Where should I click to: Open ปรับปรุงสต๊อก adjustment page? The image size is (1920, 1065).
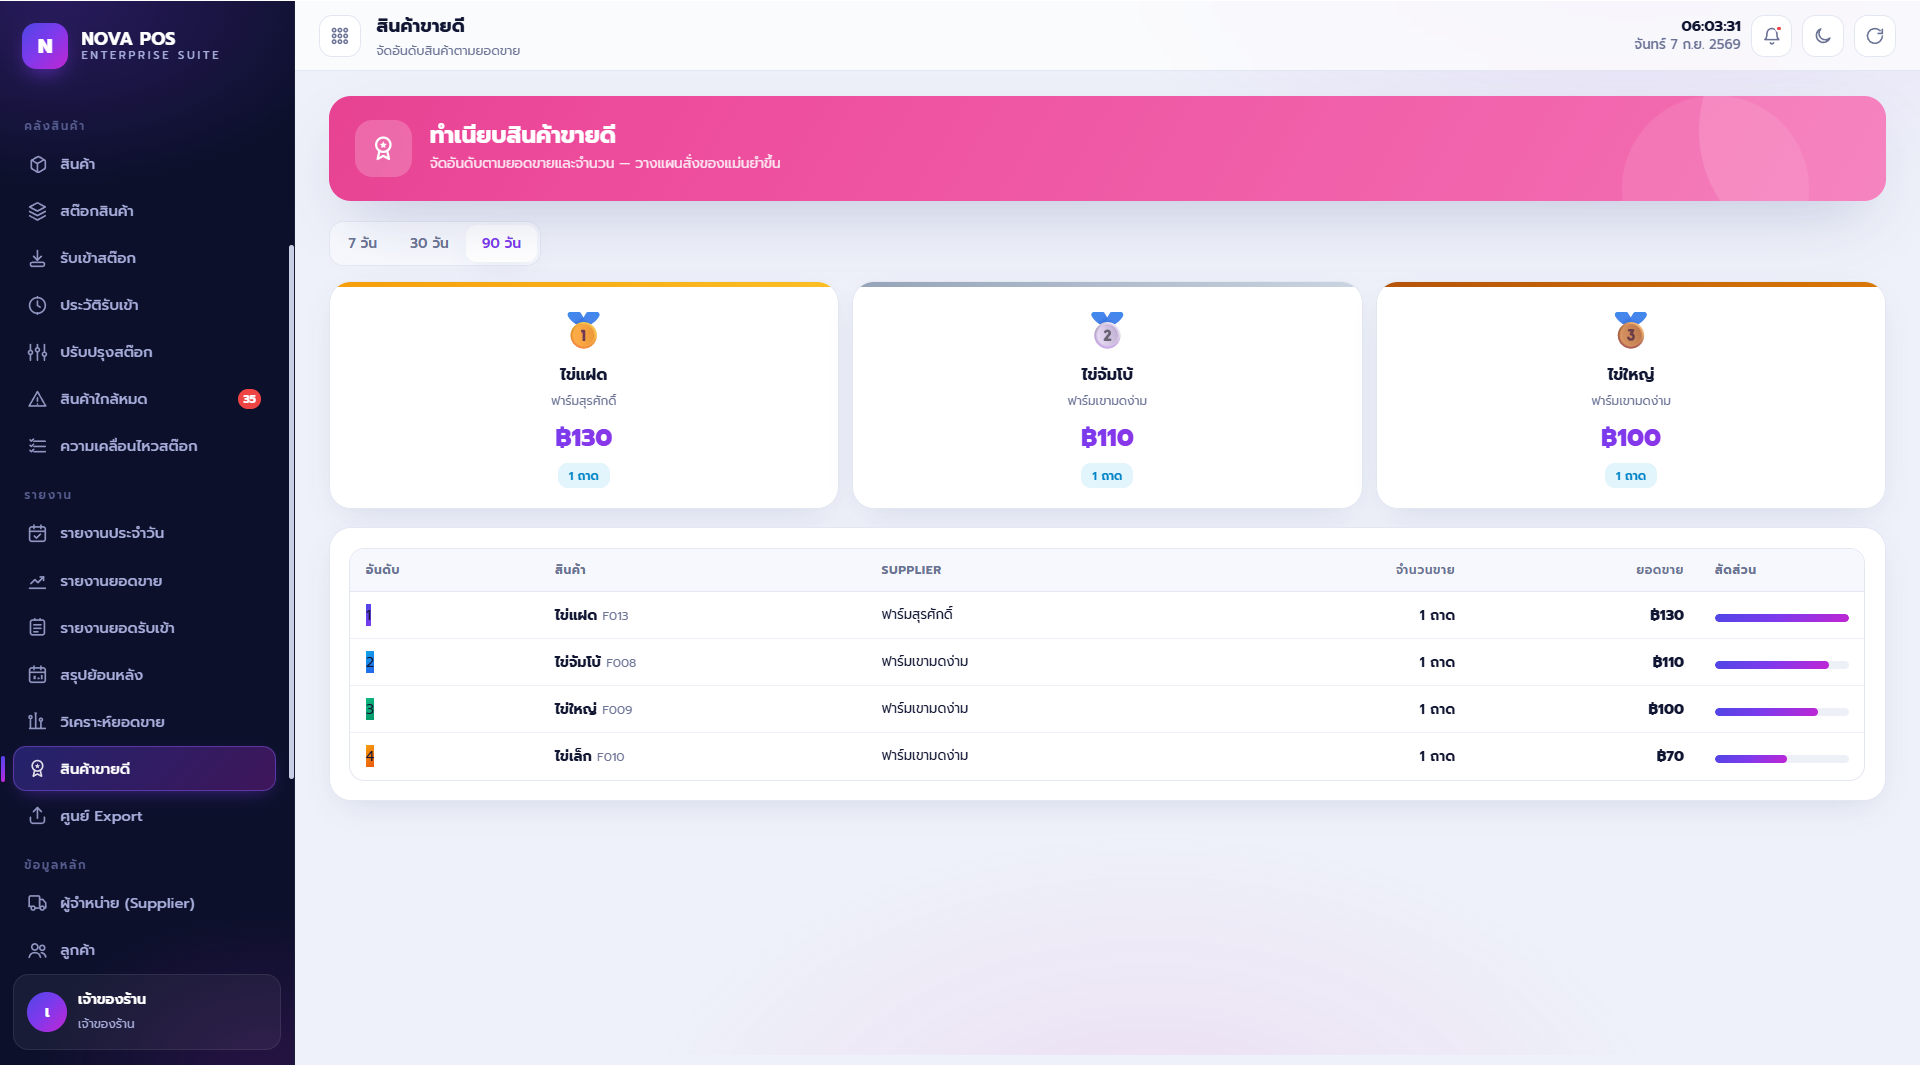[144, 352]
